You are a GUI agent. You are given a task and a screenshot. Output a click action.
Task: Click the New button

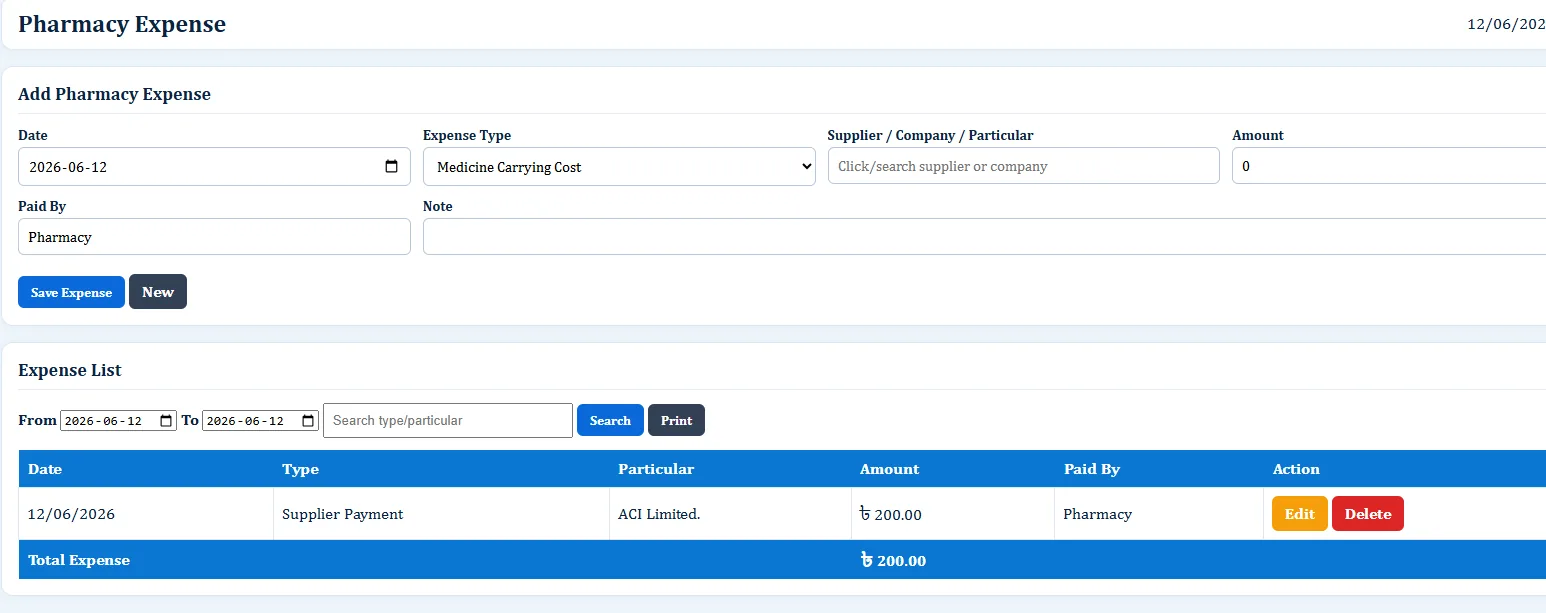(158, 292)
